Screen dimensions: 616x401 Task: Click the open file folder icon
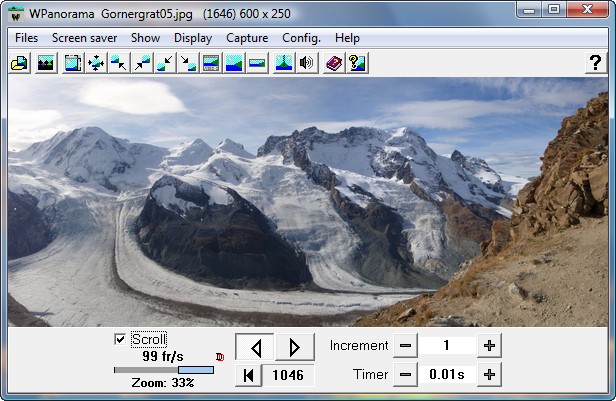click(x=19, y=63)
